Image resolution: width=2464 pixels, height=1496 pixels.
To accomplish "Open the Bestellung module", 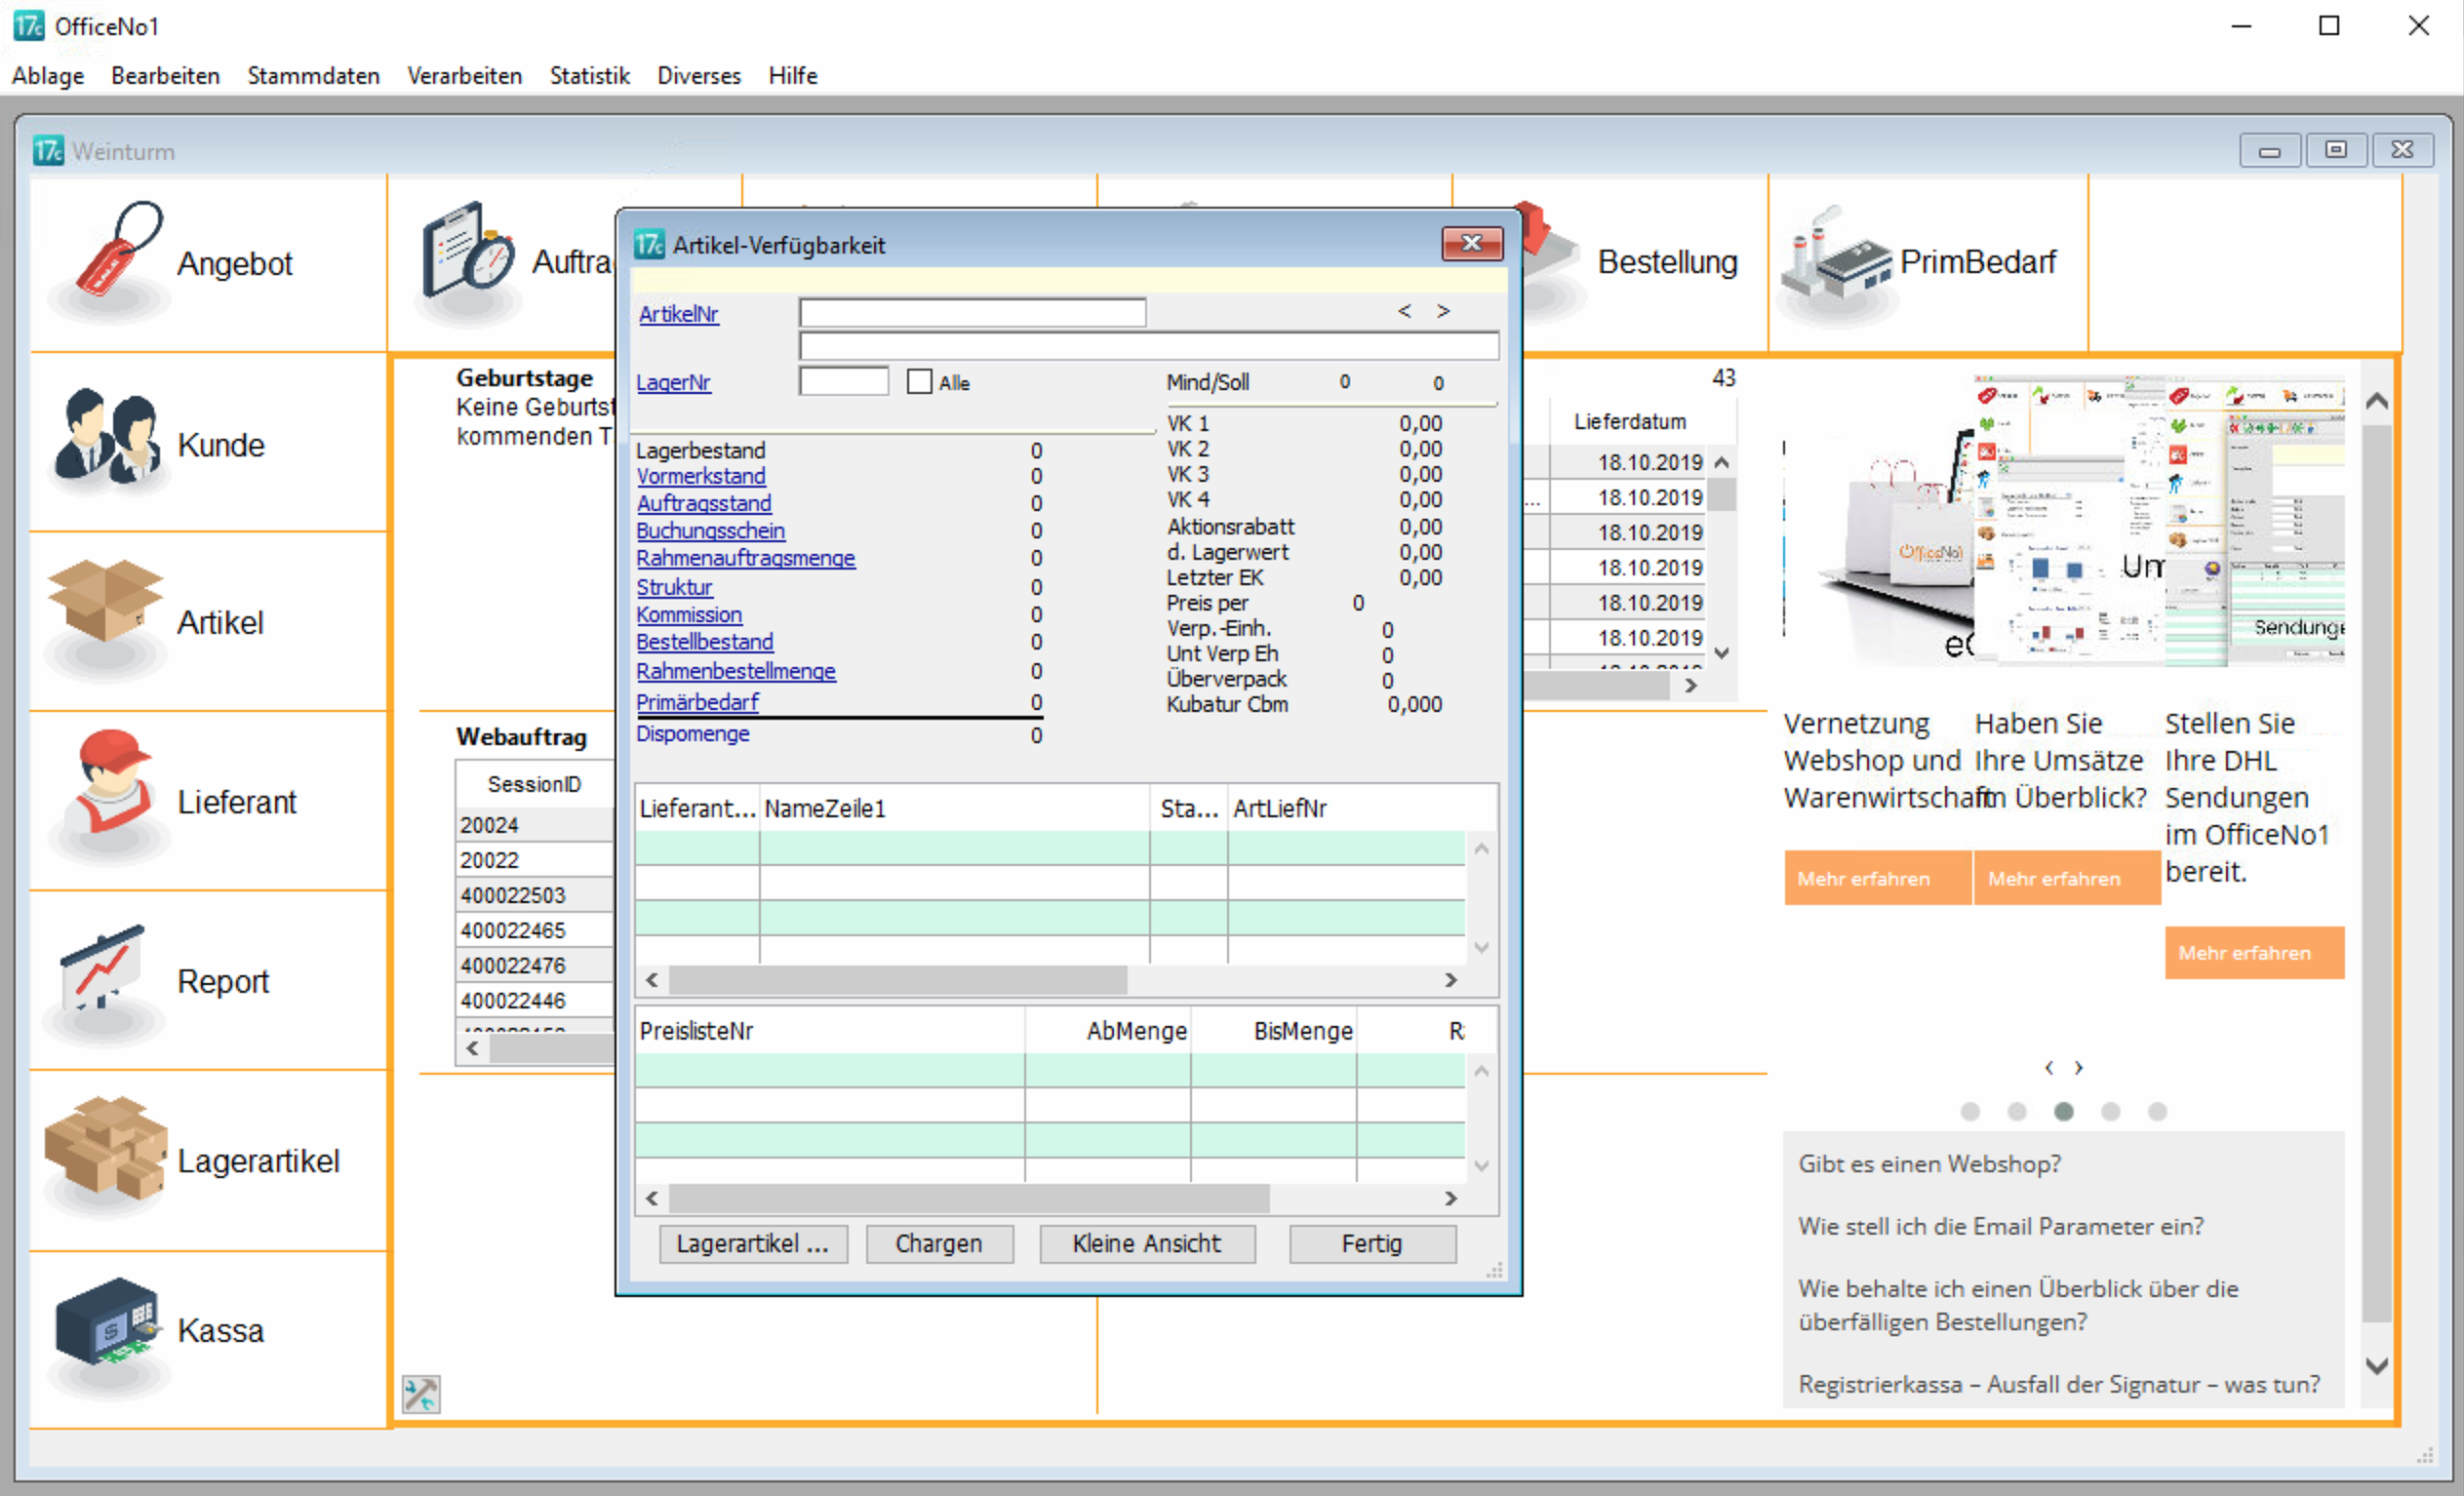I will click(1666, 262).
